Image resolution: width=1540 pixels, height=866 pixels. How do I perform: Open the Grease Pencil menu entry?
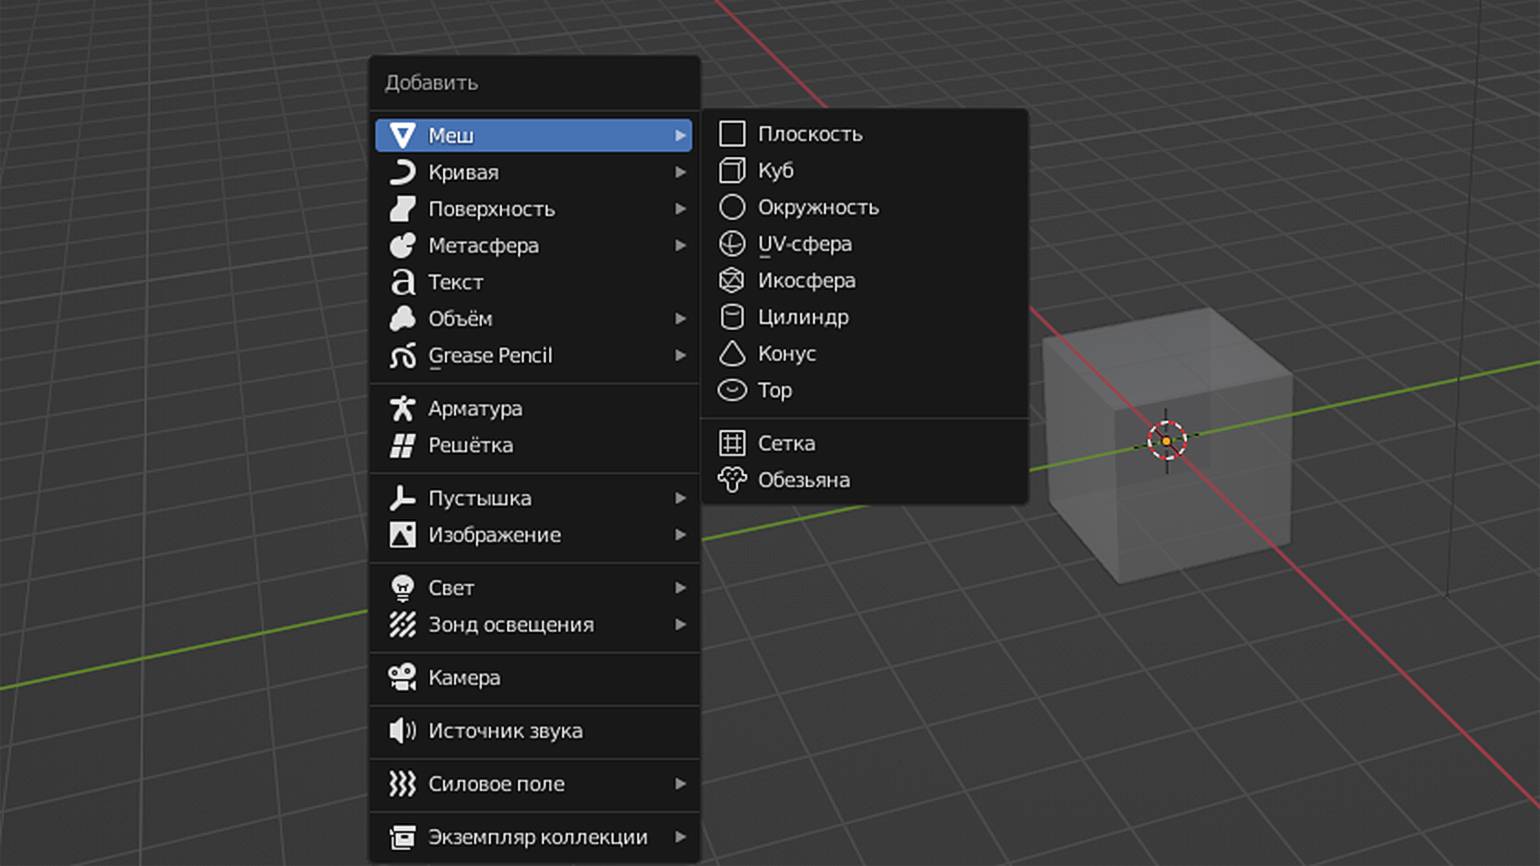(490, 356)
